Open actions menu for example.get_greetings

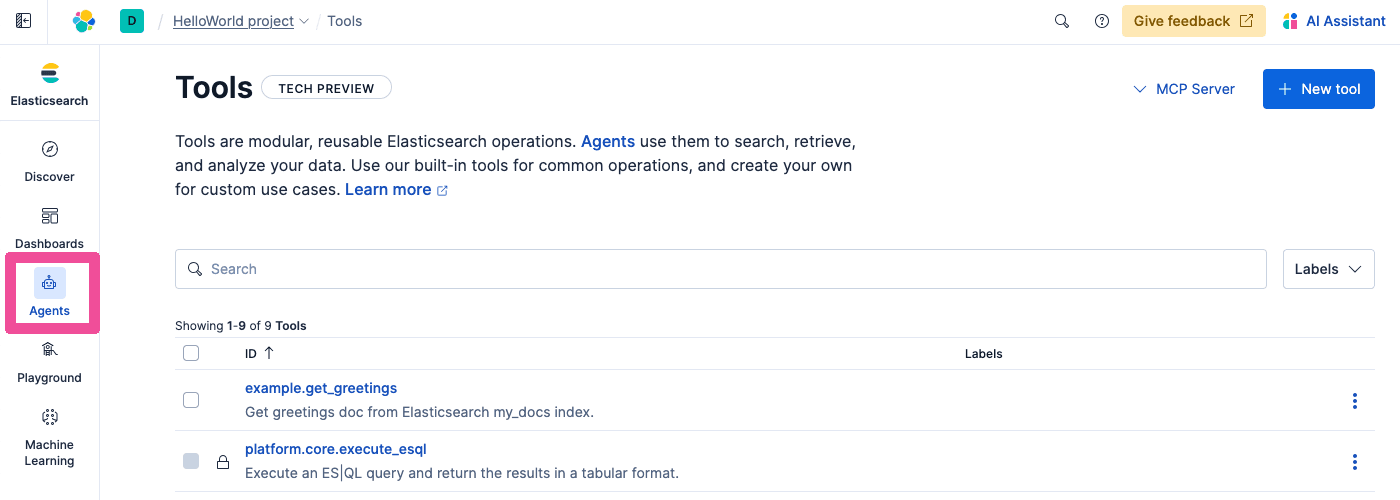coord(1355,400)
